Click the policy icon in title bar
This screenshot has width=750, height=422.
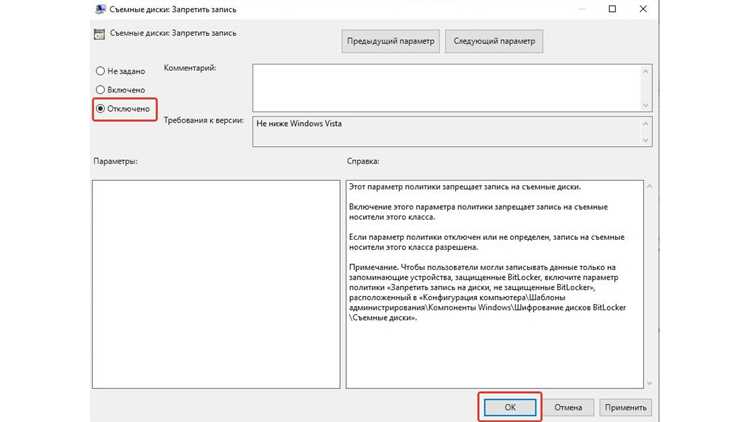click(x=100, y=9)
